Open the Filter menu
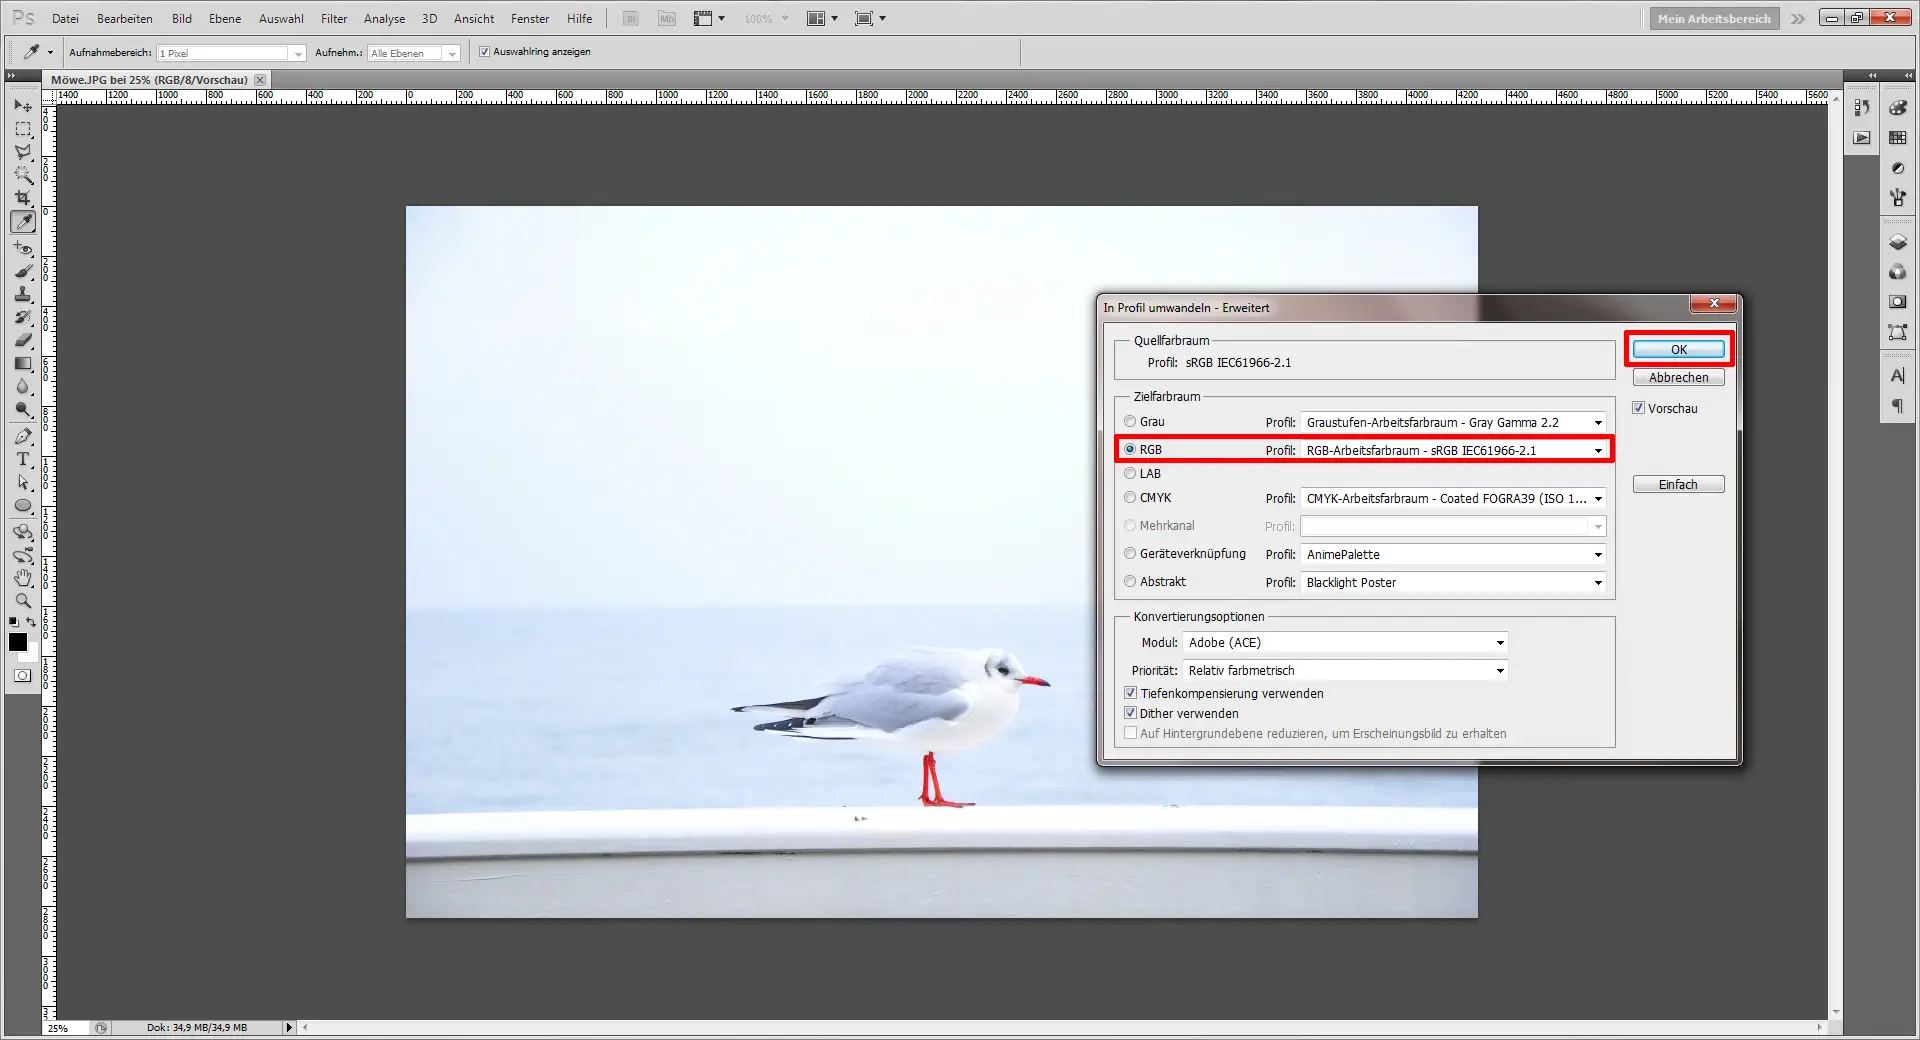The height and width of the screenshot is (1040, 1920). pyautogui.click(x=333, y=18)
